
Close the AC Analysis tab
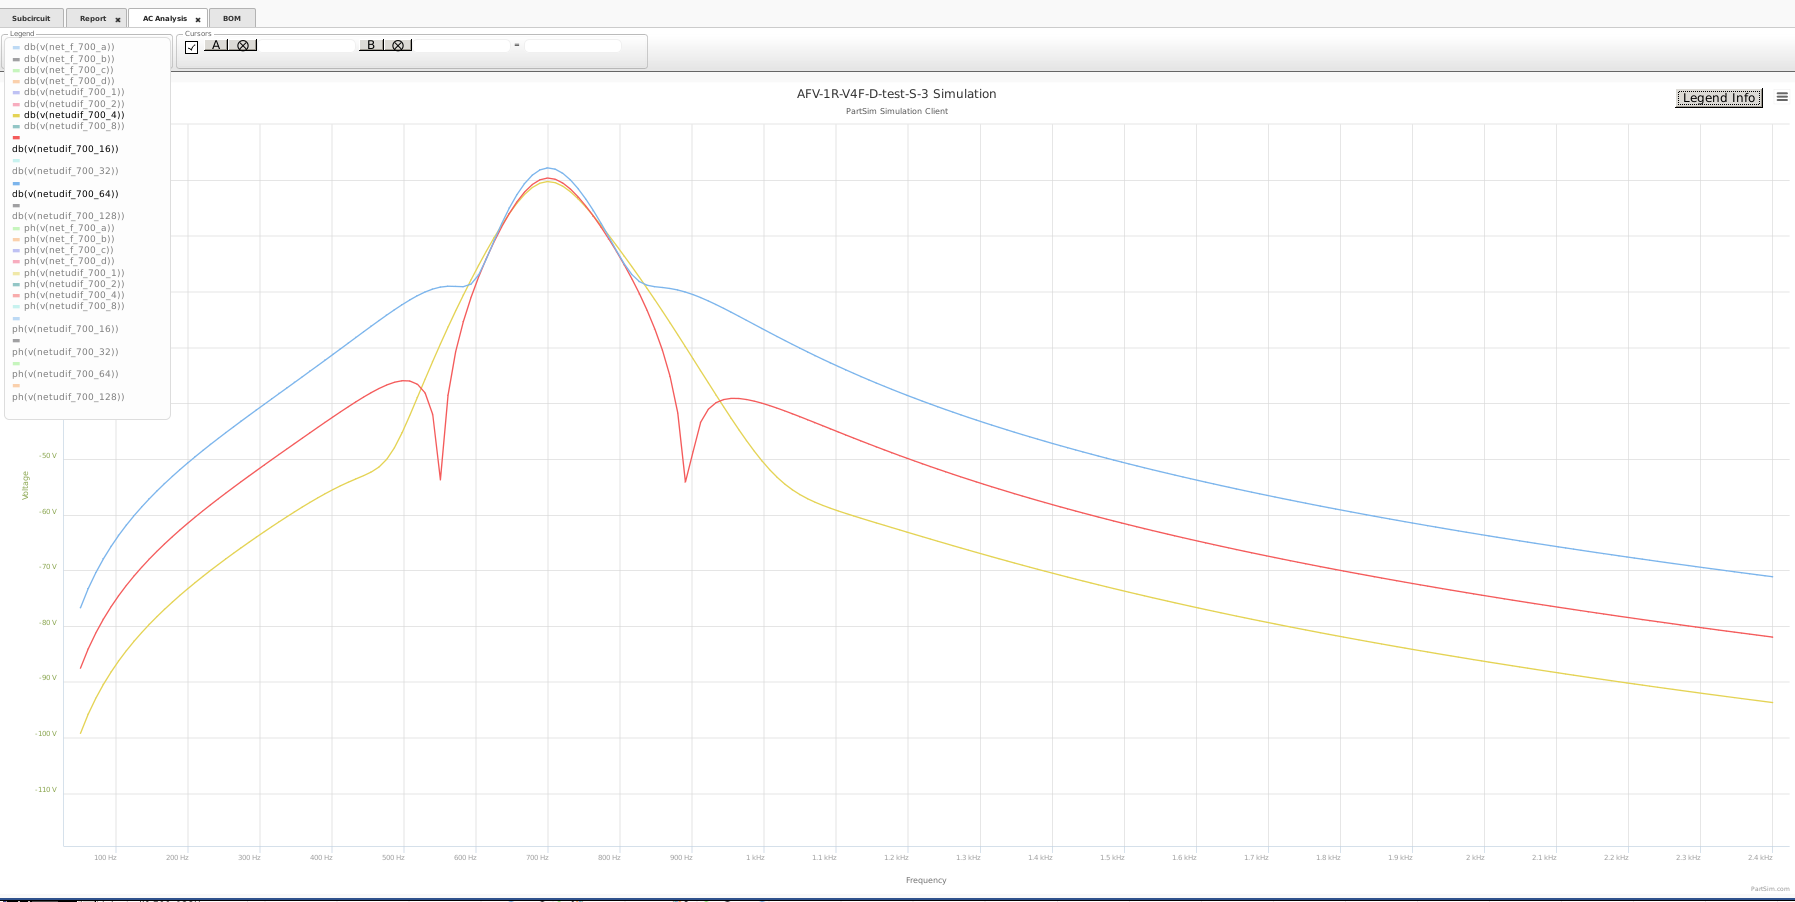click(x=198, y=19)
